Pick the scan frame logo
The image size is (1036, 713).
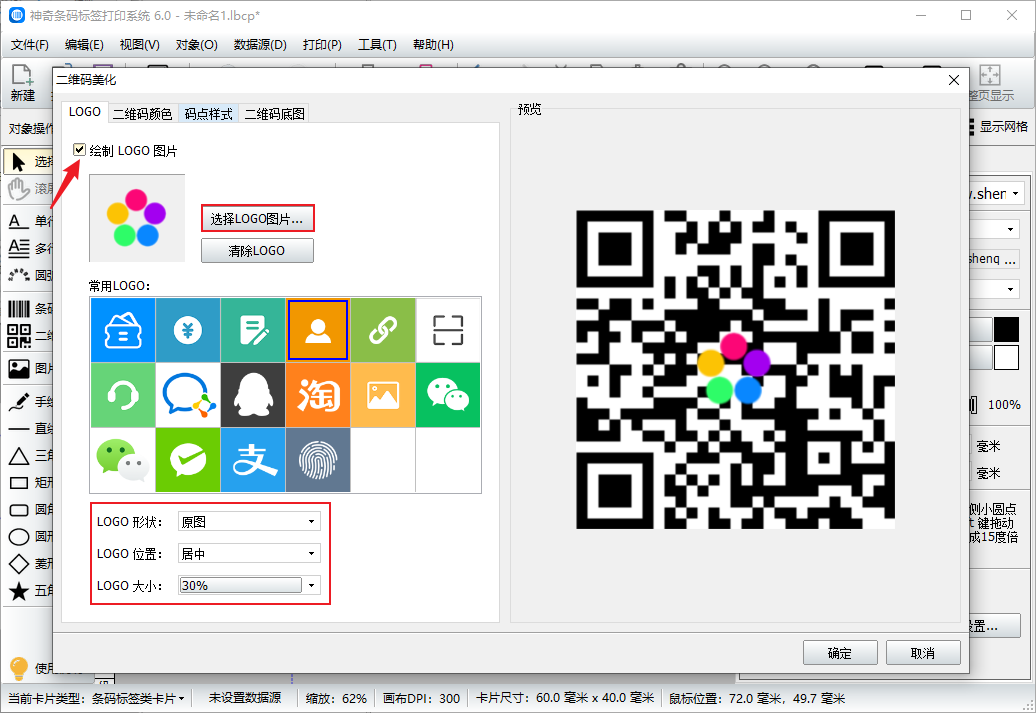point(448,330)
